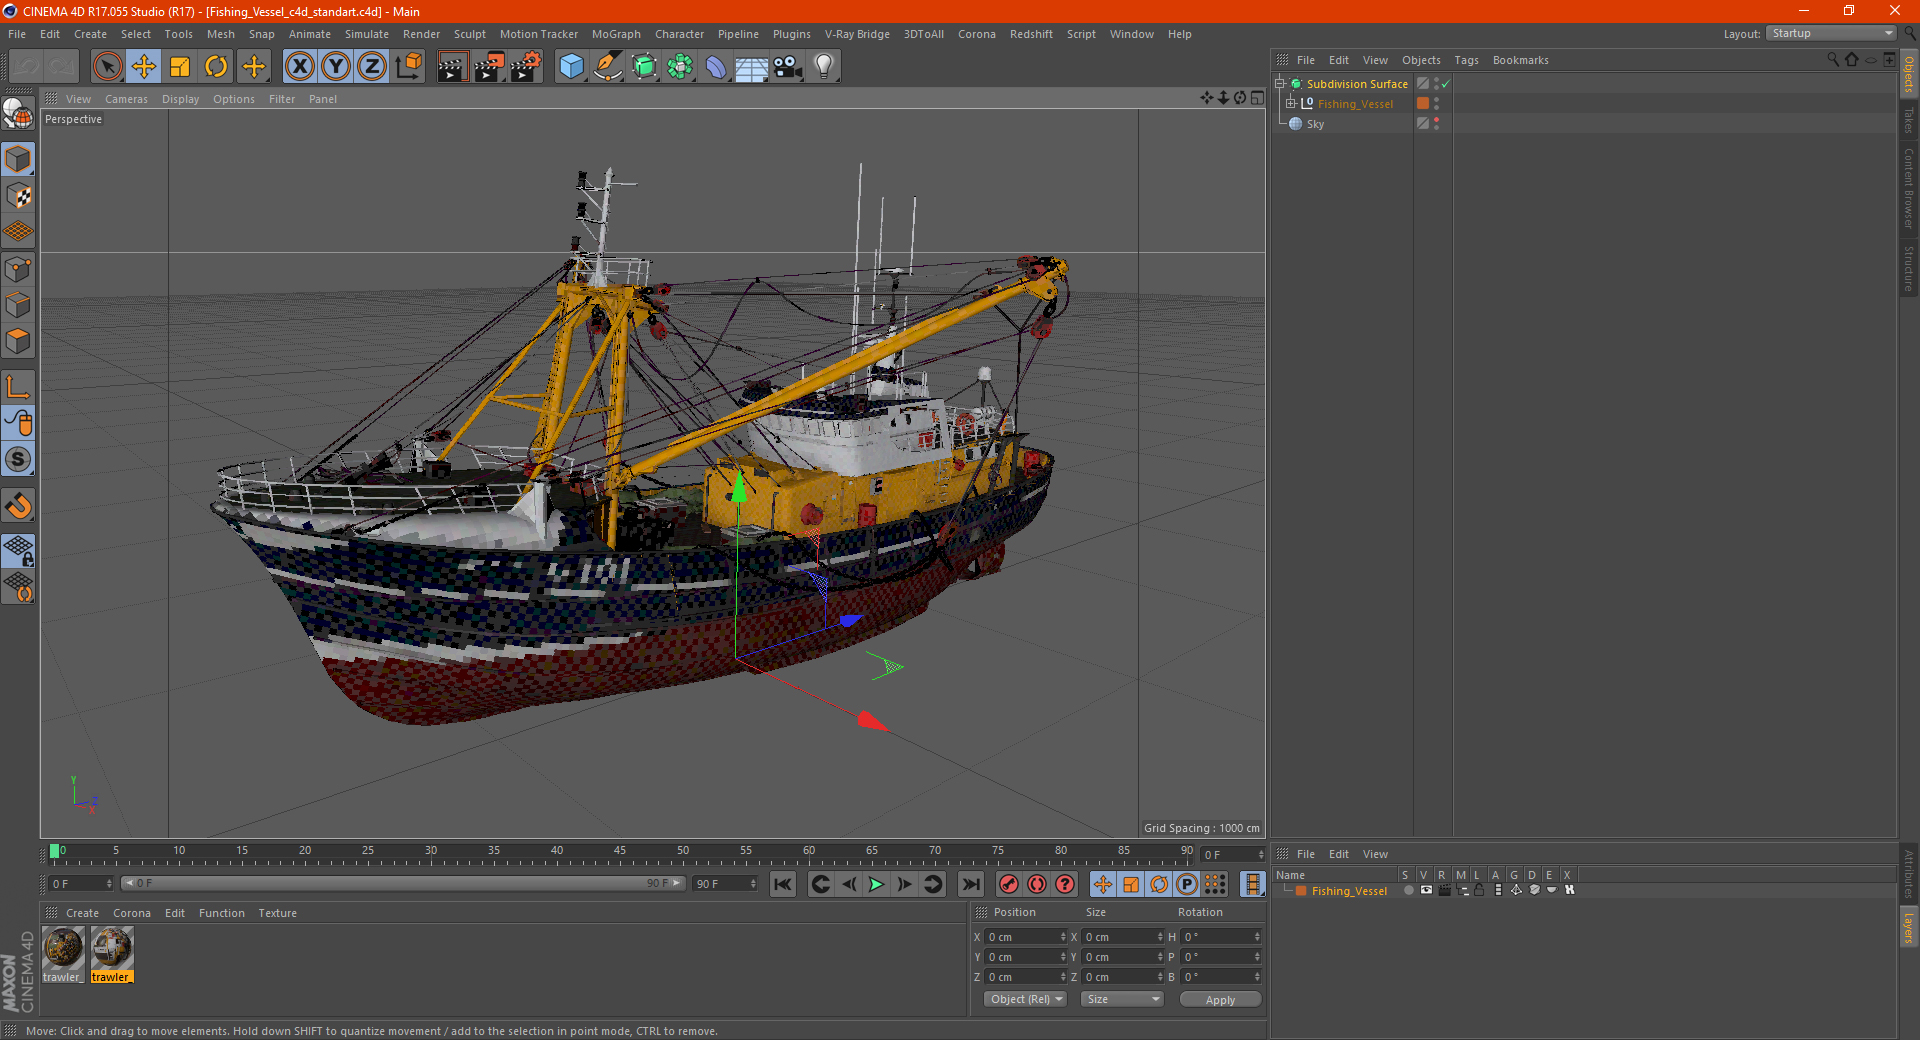Add a Camera object
The image size is (1920, 1040).
pyautogui.click(x=787, y=67)
